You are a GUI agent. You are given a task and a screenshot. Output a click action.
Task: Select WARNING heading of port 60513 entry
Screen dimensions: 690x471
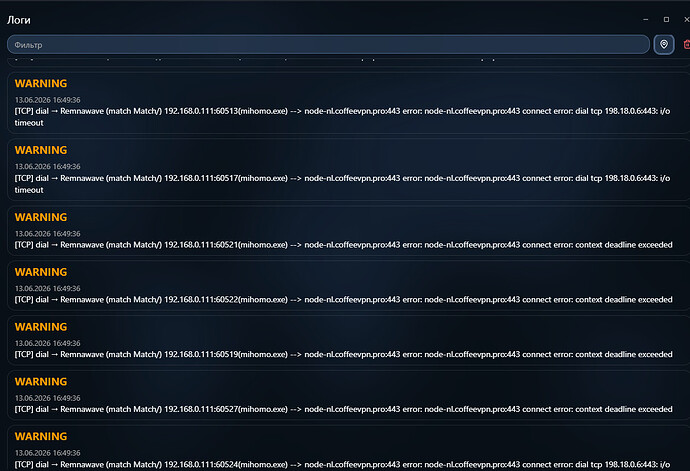(41, 83)
